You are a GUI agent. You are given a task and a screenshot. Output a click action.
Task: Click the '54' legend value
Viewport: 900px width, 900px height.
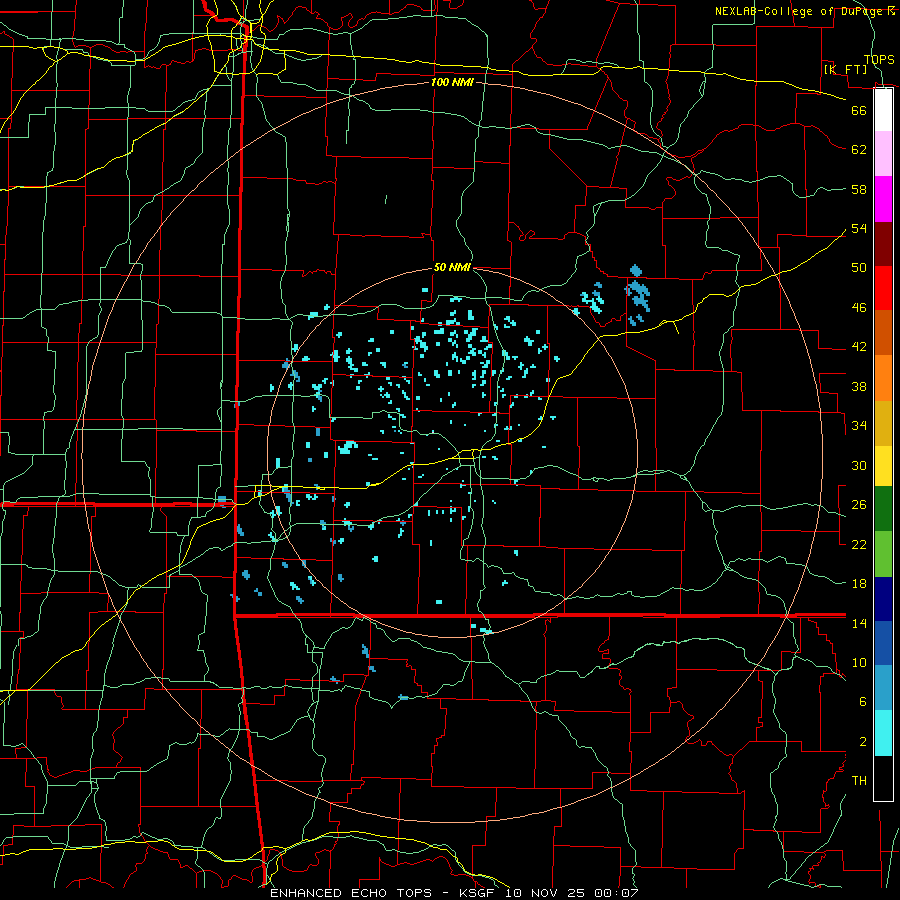click(x=859, y=228)
